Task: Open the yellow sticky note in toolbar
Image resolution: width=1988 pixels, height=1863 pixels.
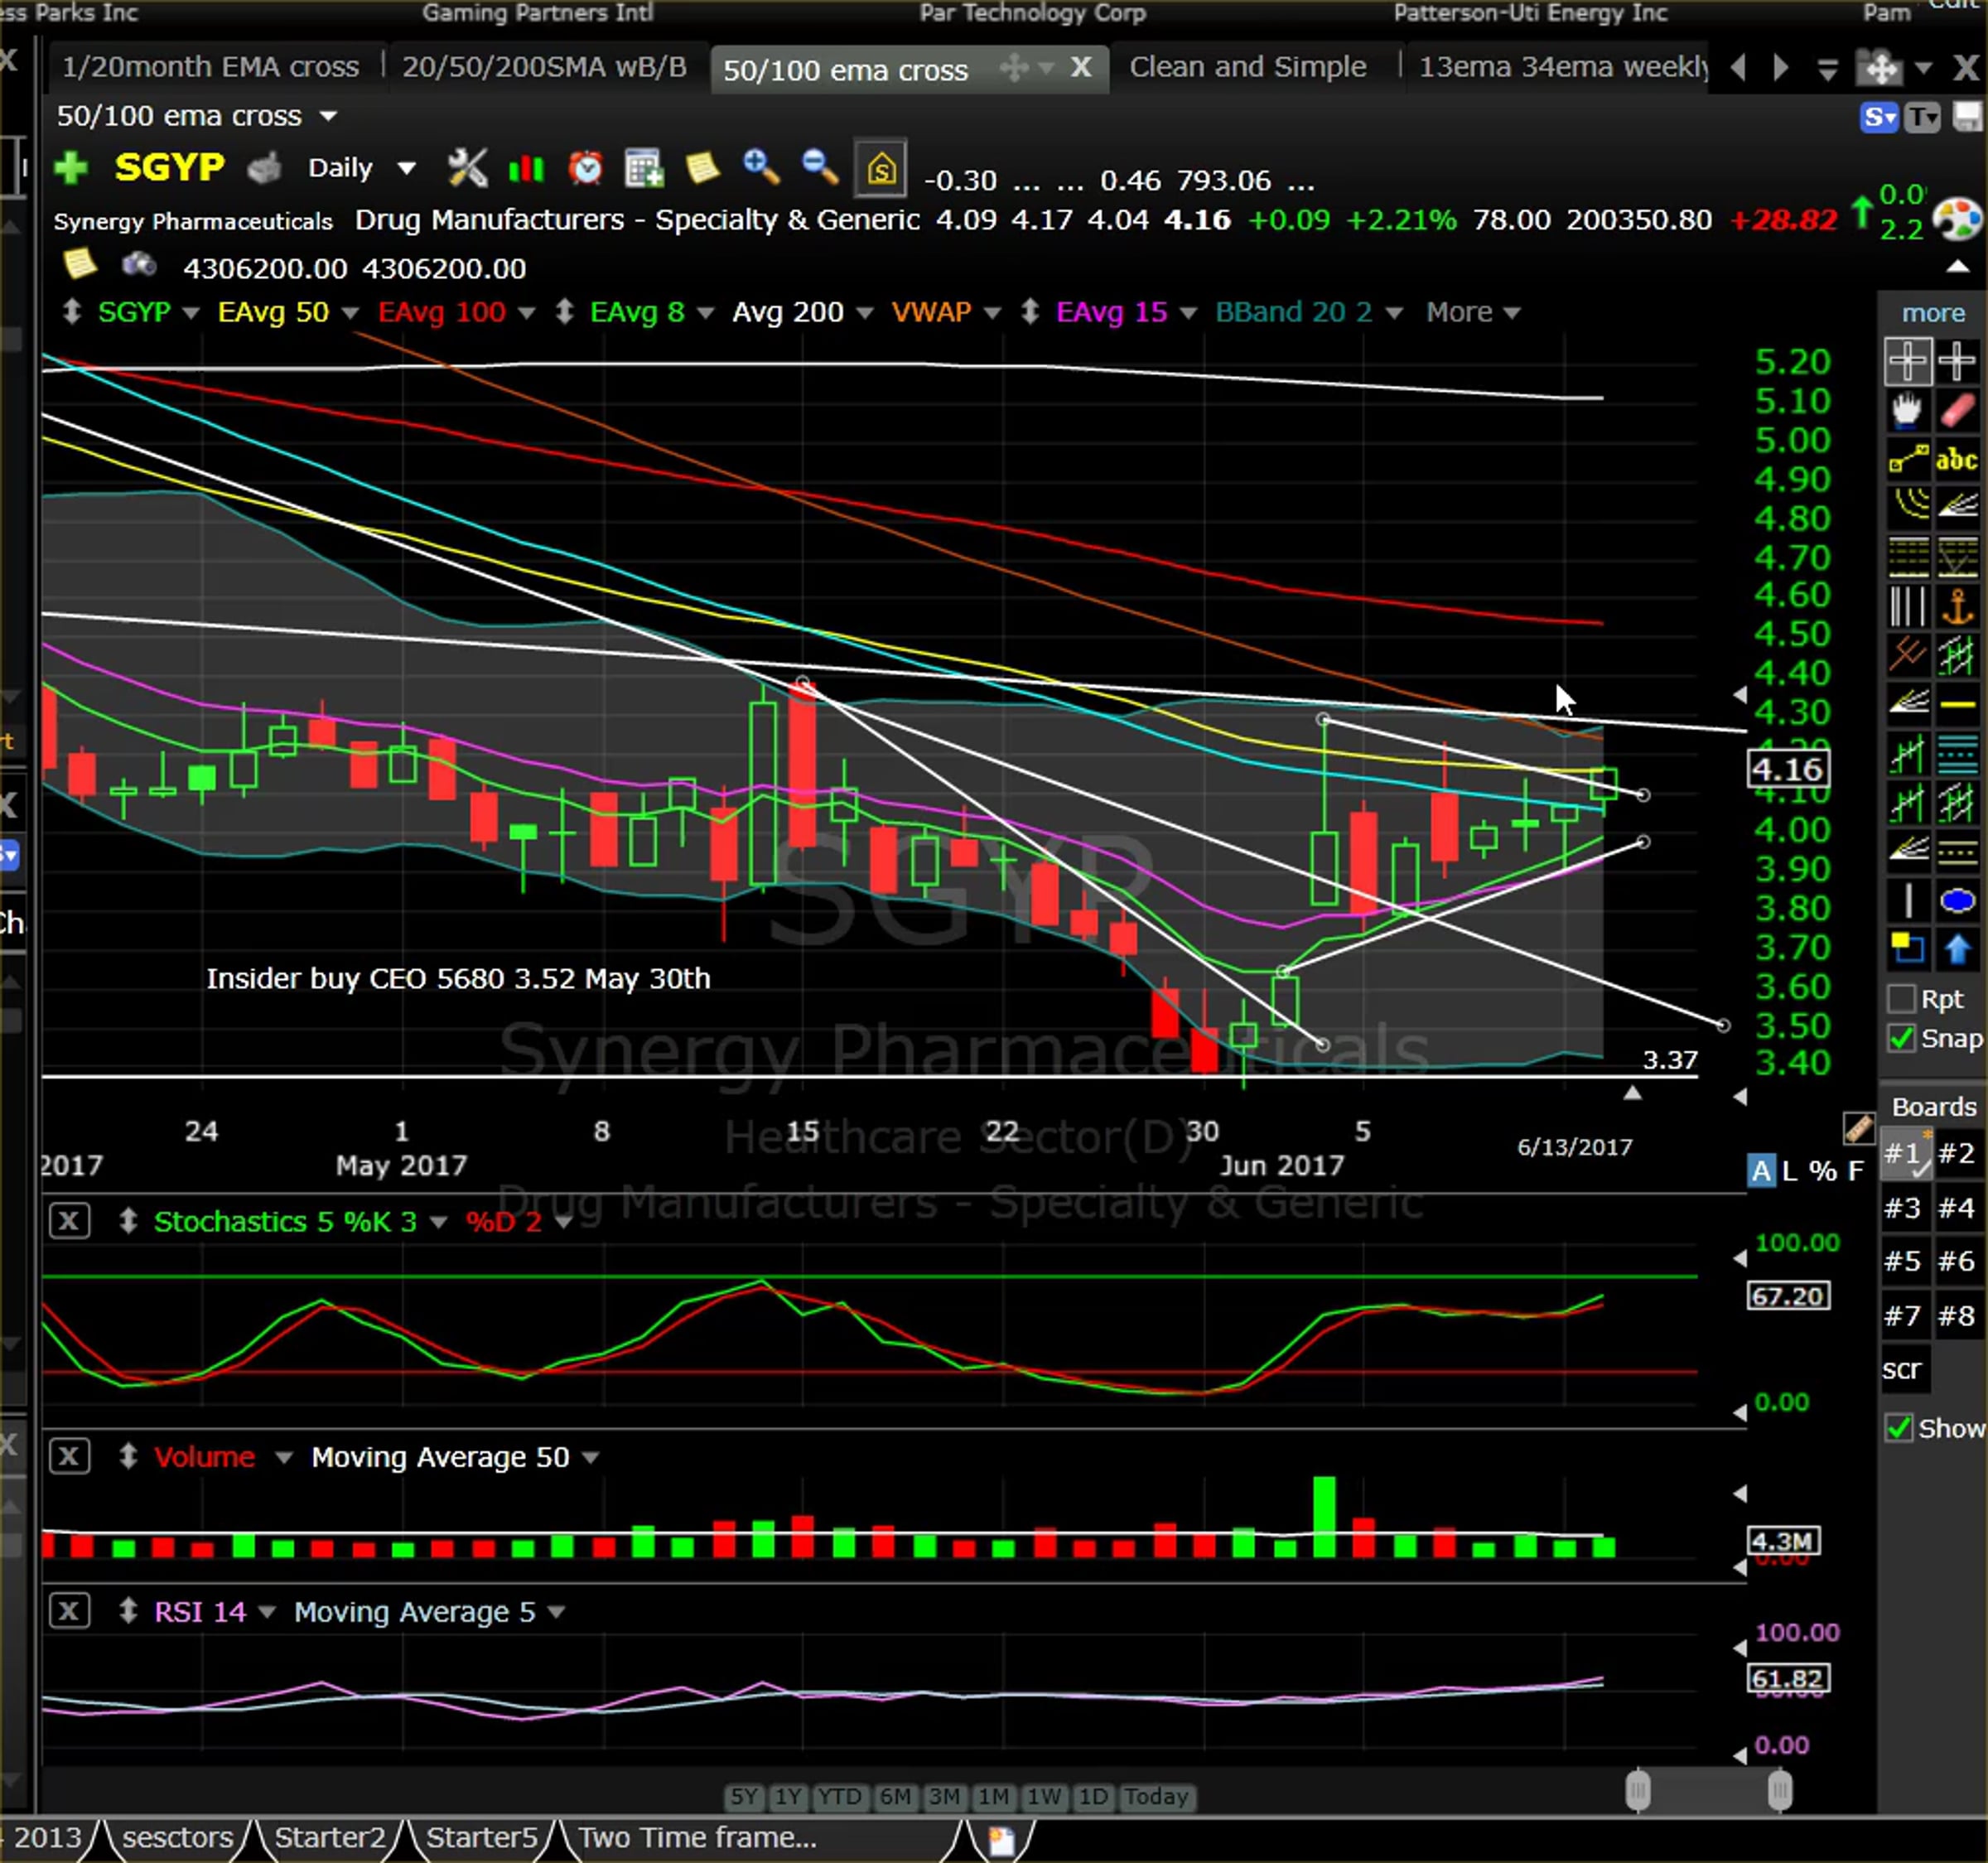Action: [x=703, y=167]
